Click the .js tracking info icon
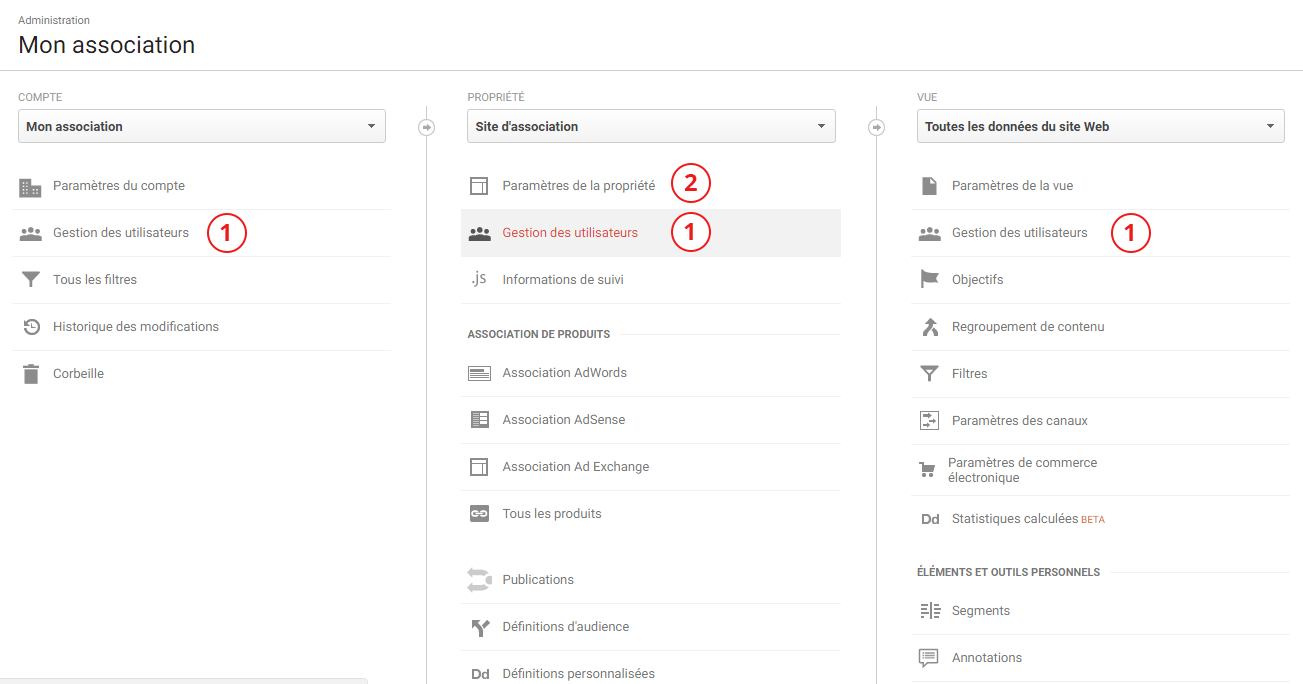This screenshot has height=684, width=1303. 479,280
